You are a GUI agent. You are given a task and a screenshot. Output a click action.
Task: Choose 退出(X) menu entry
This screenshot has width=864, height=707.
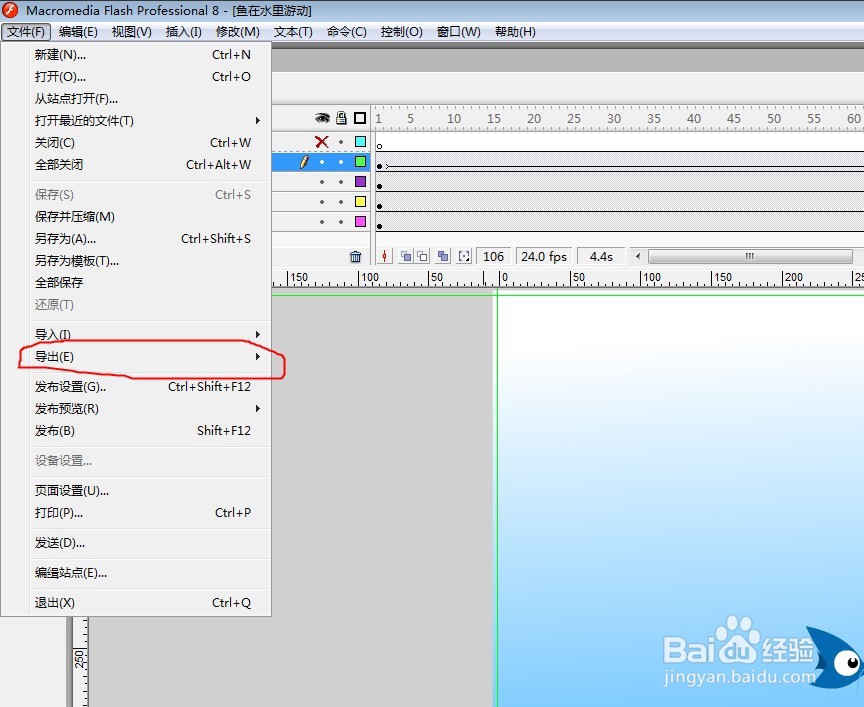pos(149,602)
